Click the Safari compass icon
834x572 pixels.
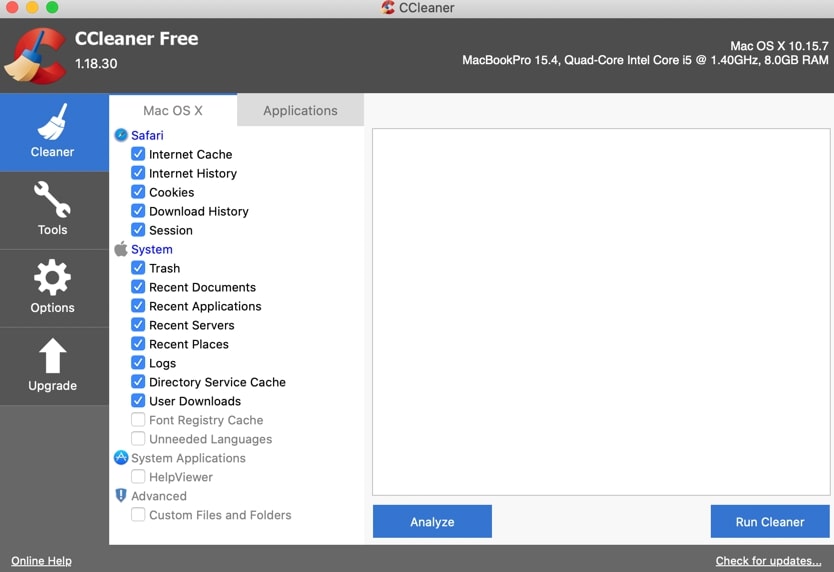[x=121, y=135]
